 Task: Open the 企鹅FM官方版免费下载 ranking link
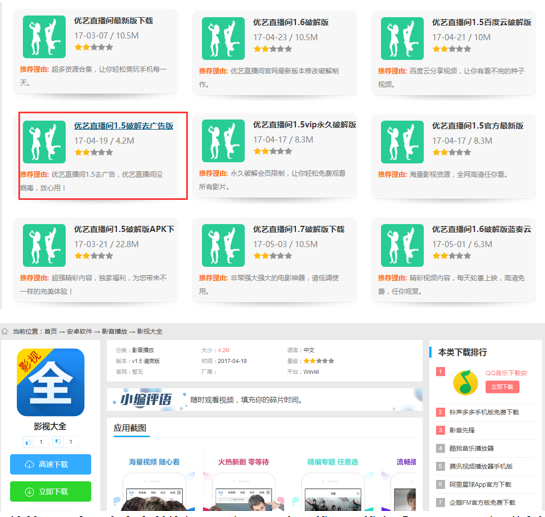[482, 503]
